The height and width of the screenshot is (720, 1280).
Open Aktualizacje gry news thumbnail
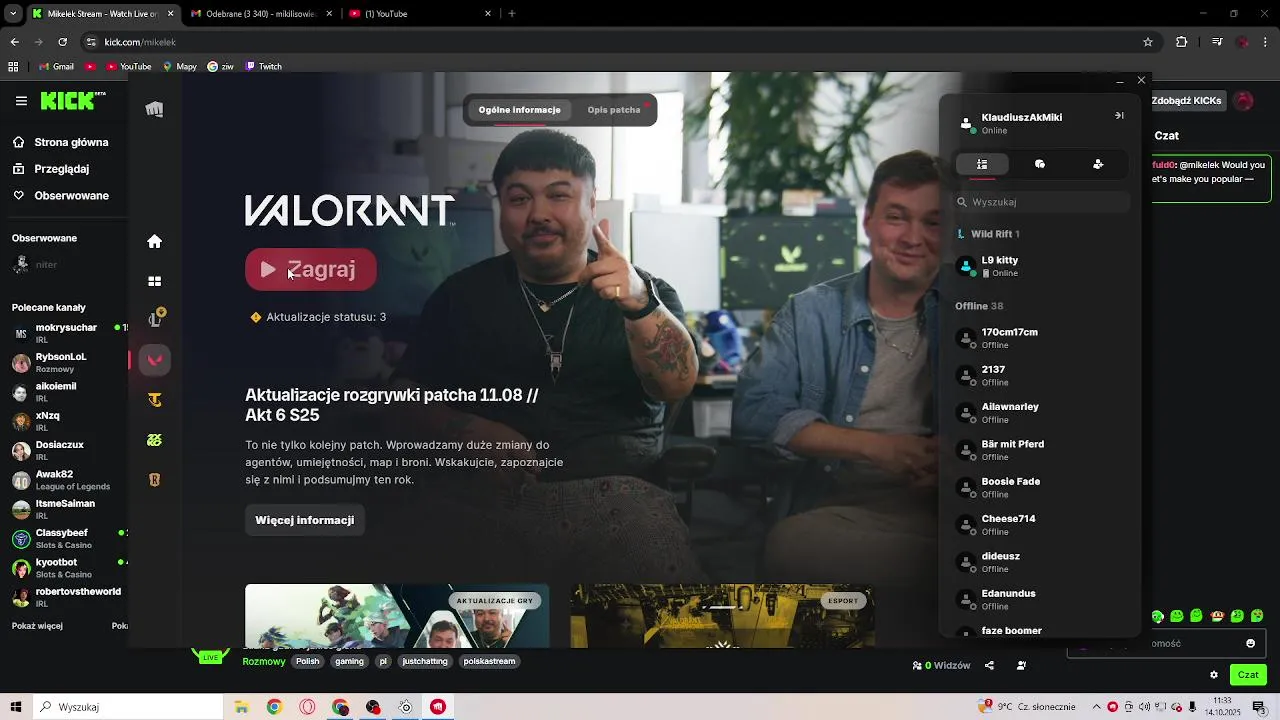point(397,616)
